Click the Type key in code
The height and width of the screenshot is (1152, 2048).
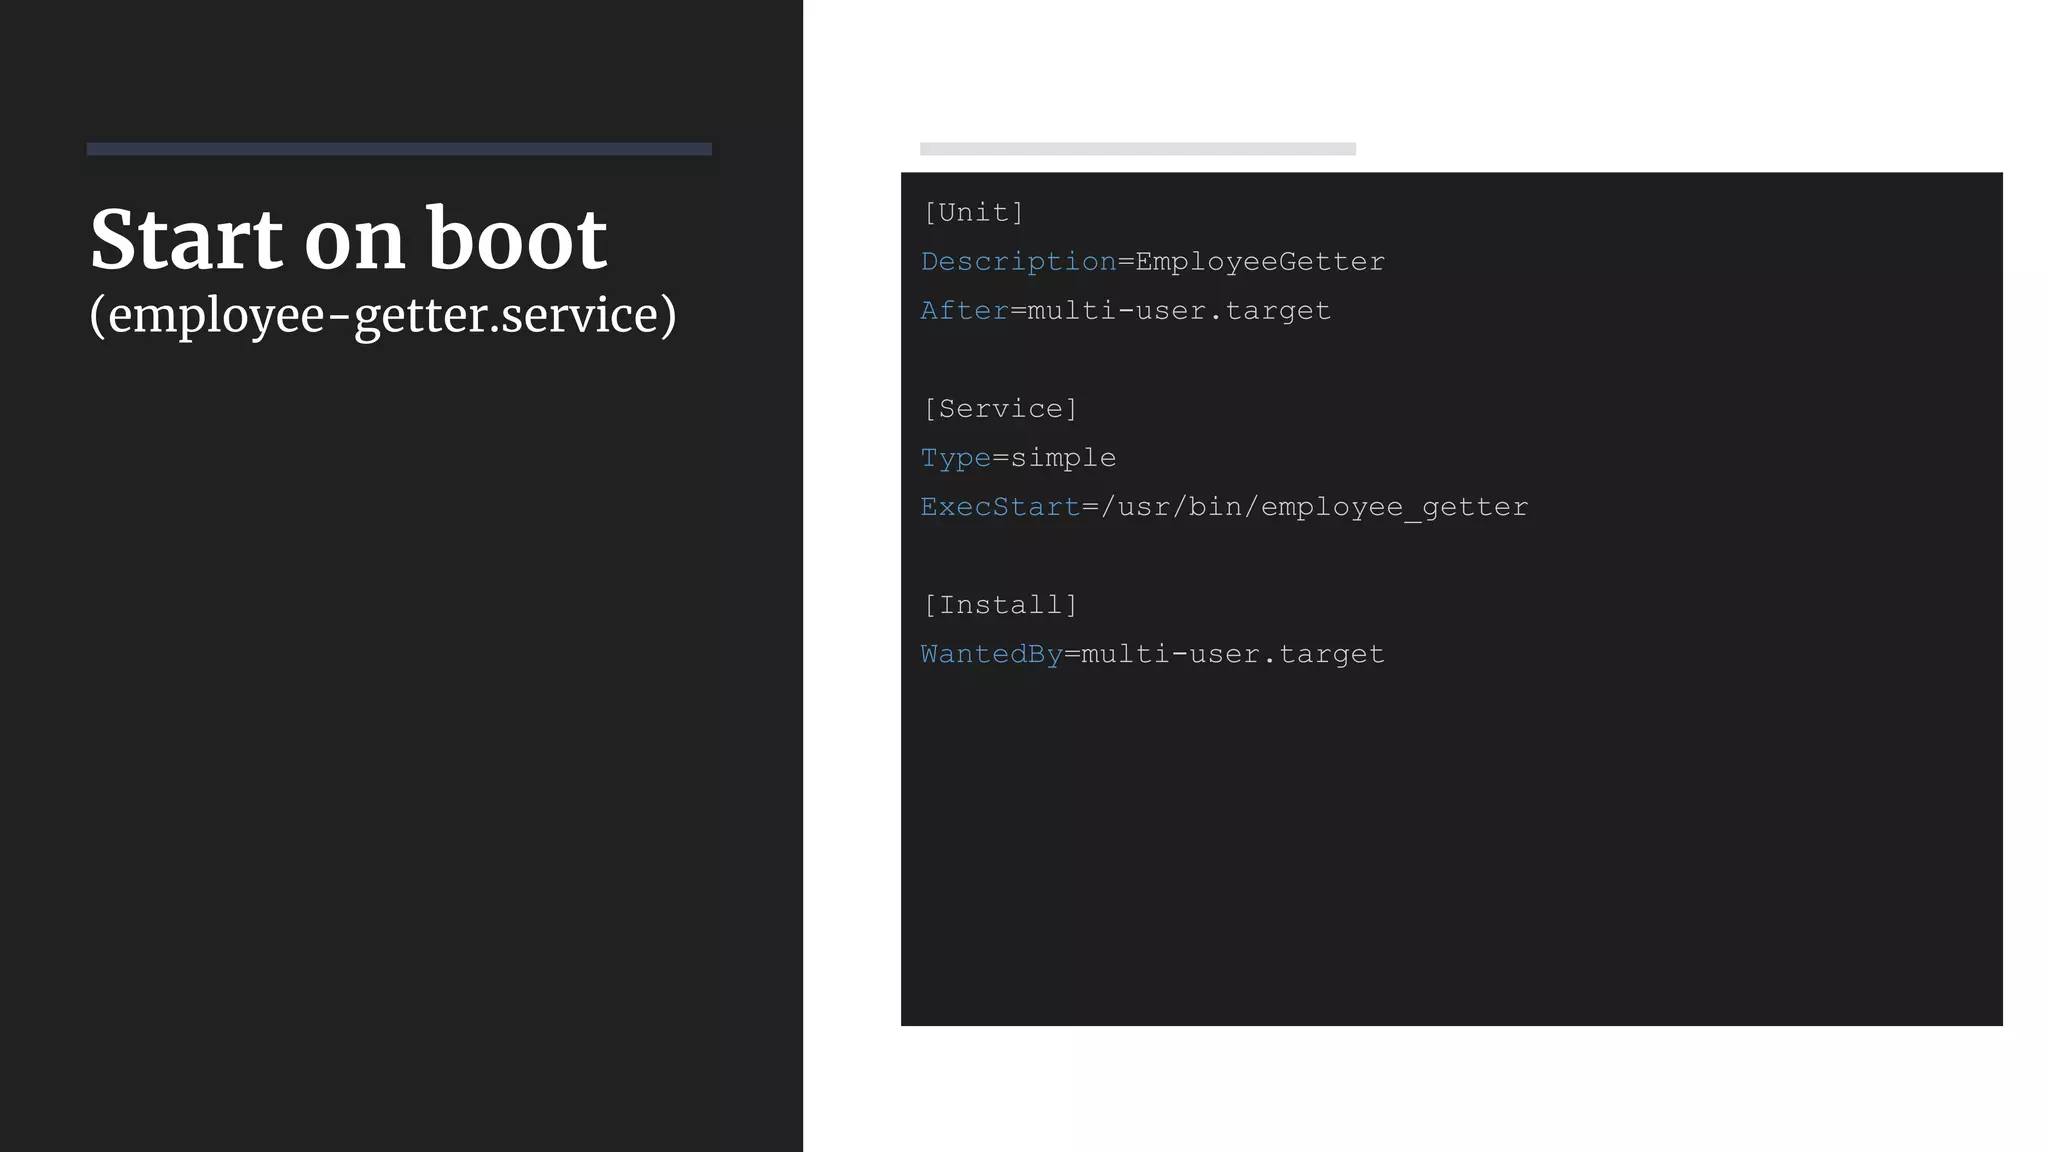tap(955, 458)
